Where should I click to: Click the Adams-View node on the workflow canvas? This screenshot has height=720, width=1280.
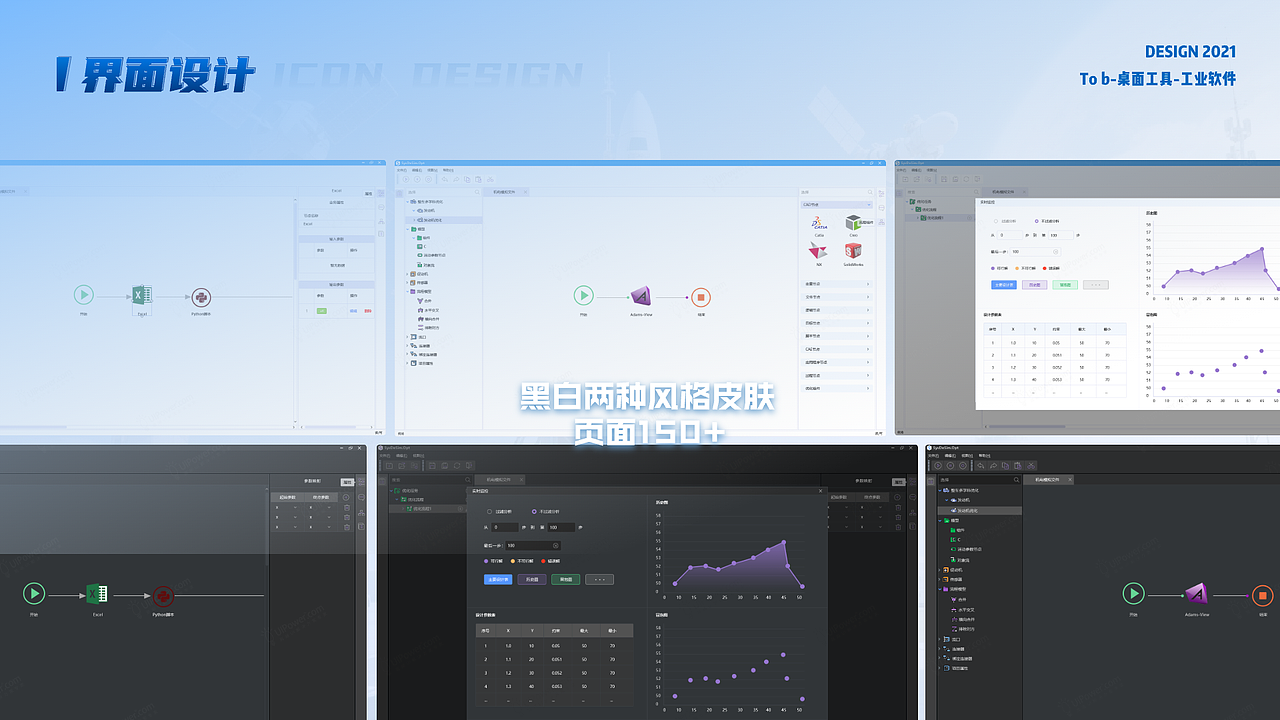click(x=640, y=296)
